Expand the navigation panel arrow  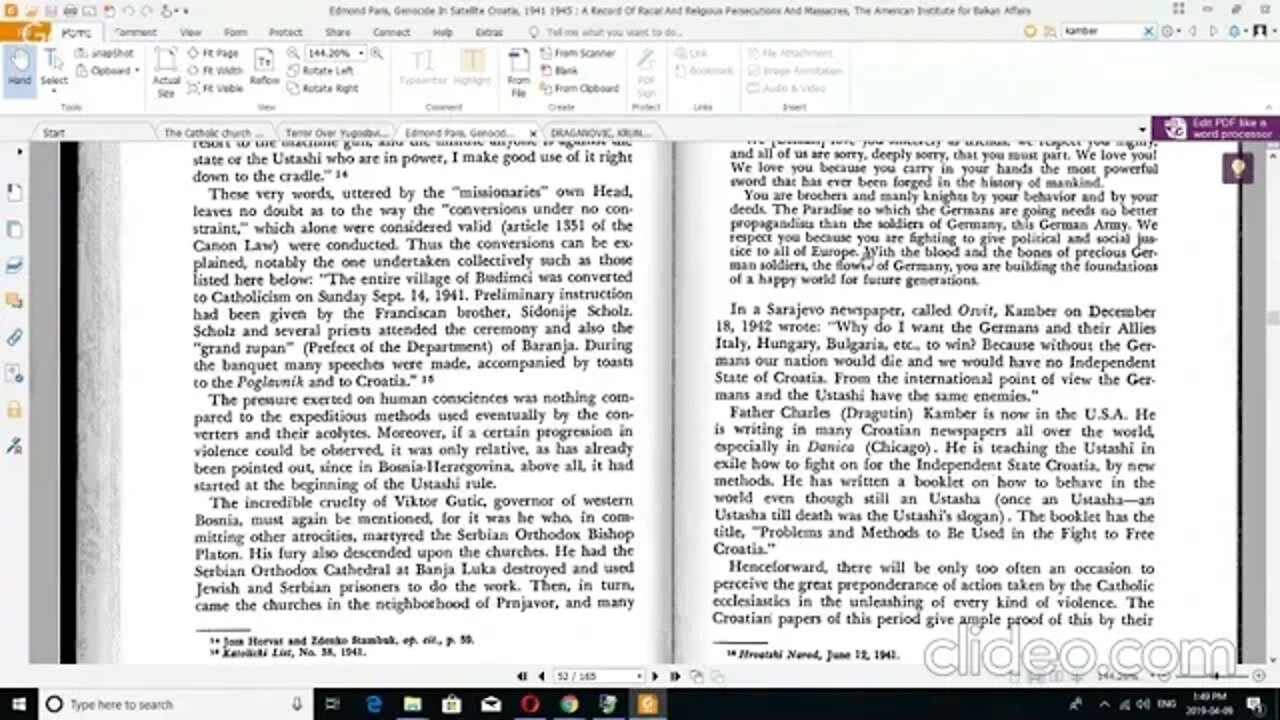19,152
